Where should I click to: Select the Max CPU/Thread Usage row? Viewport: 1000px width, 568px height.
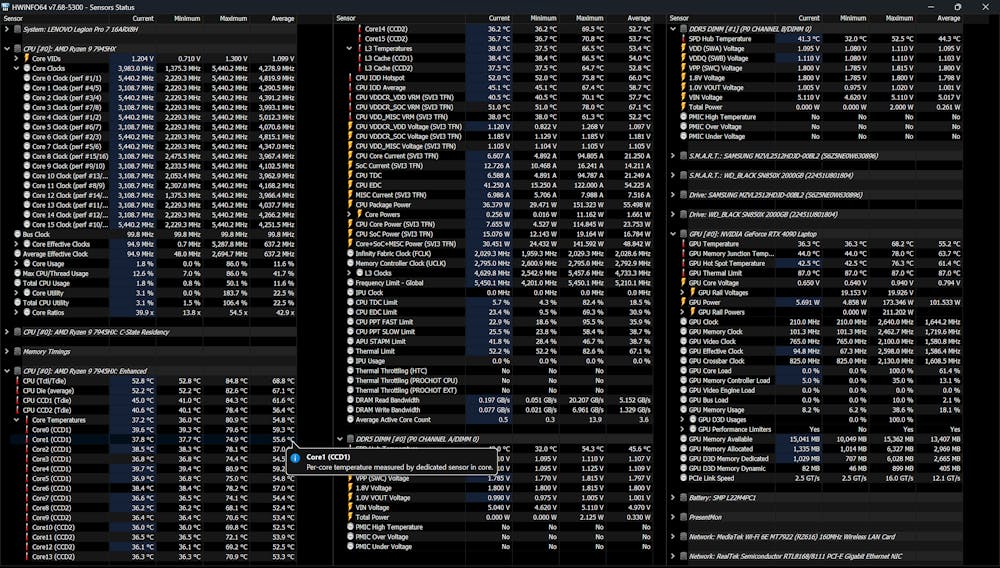pos(149,273)
